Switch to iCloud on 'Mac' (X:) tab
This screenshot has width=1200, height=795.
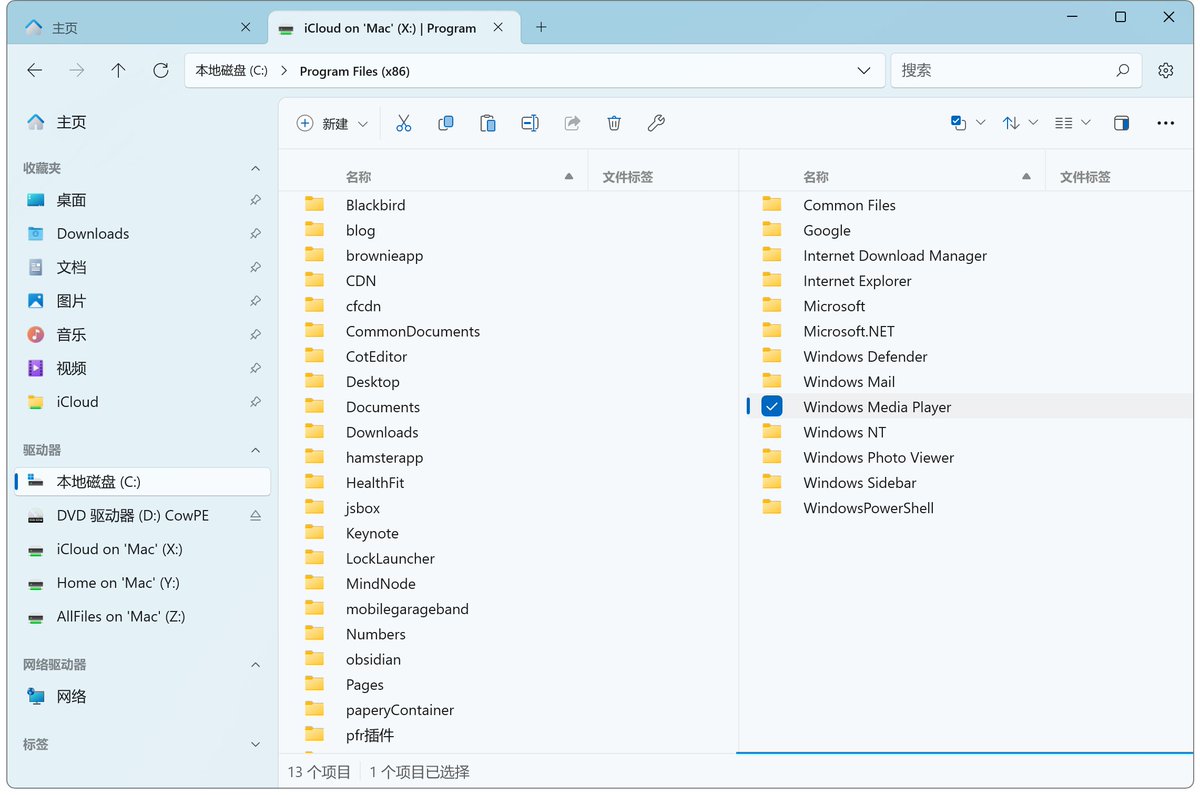click(396, 28)
